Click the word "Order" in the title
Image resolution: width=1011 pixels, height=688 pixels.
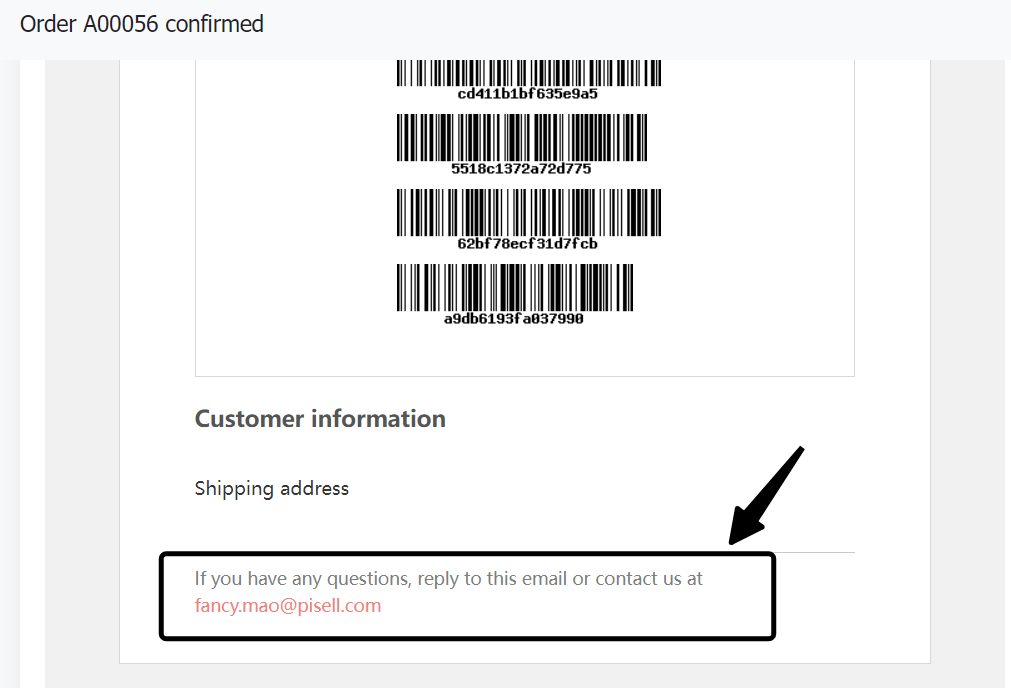[48, 24]
